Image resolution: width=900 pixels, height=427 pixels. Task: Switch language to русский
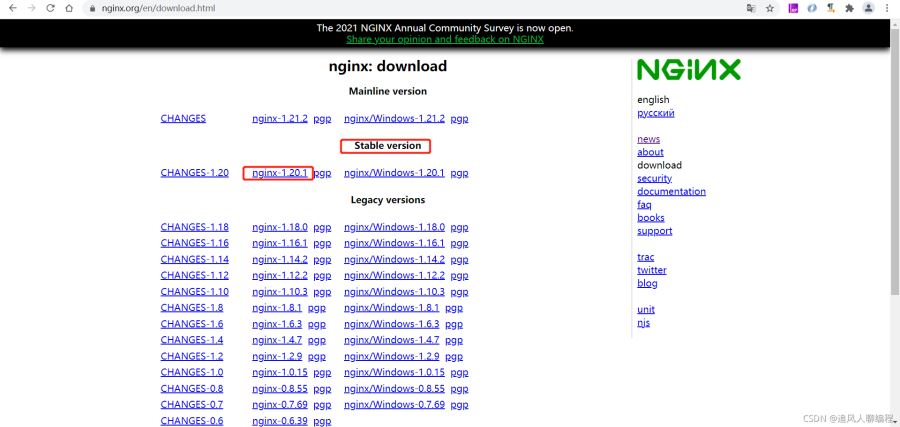click(x=655, y=113)
